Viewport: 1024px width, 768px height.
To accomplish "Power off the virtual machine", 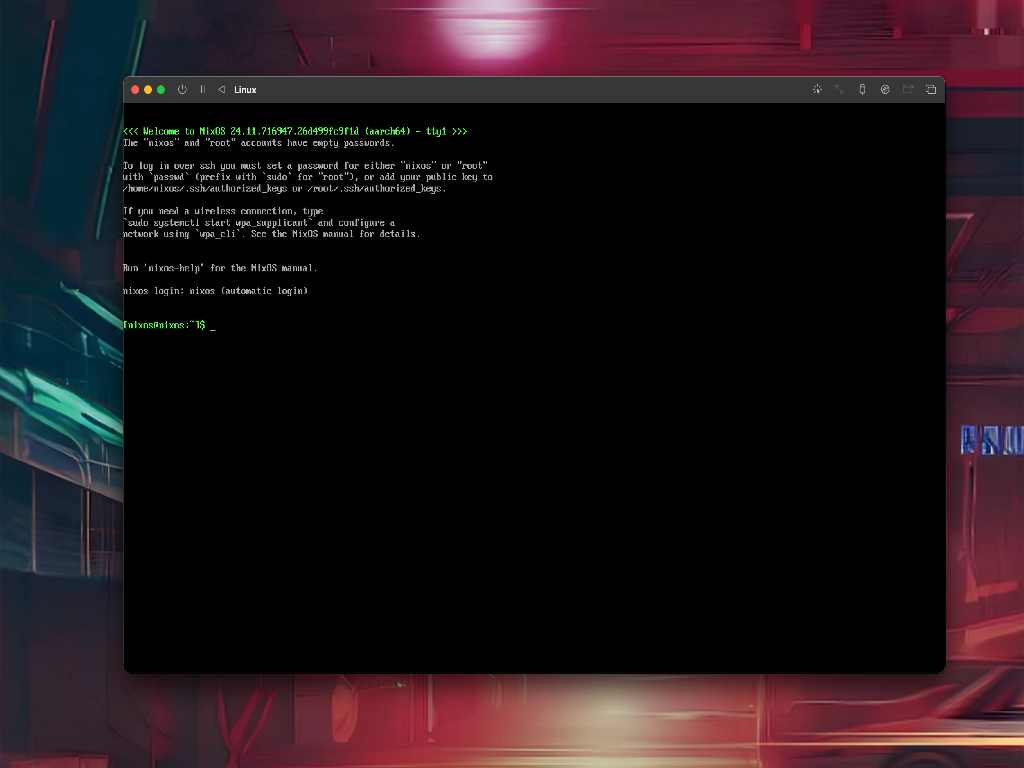I will pos(182,89).
